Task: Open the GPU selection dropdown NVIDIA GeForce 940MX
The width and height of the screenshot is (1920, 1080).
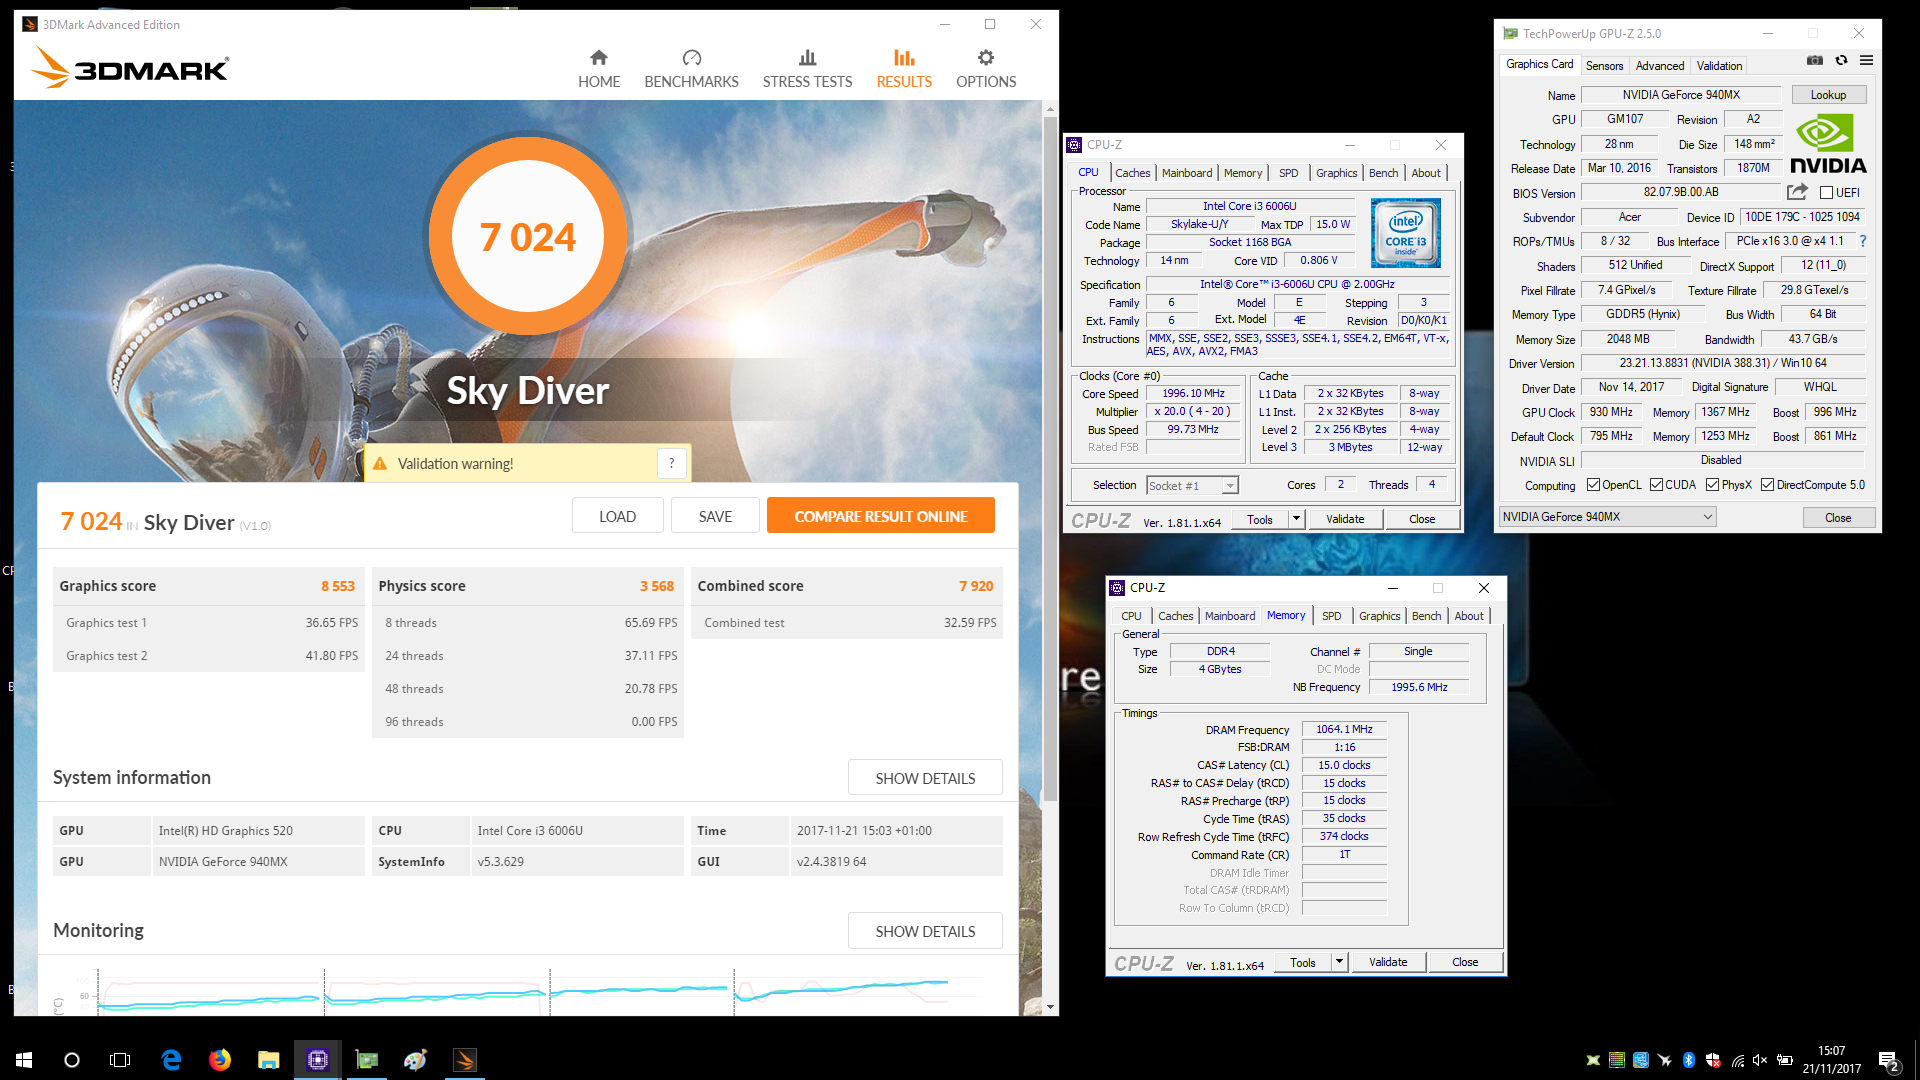Action: [1607, 517]
